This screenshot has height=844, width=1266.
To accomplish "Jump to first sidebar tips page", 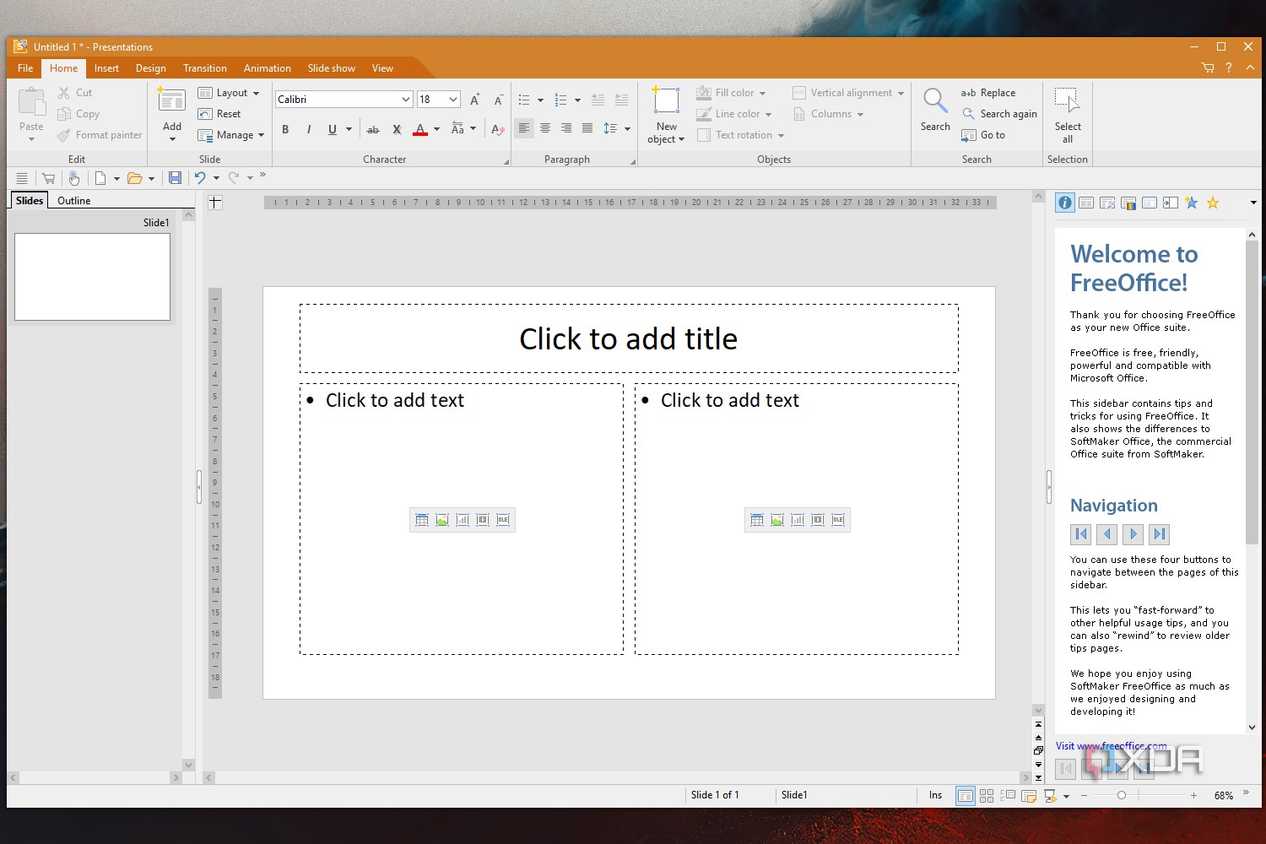I will click(1080, 534).
